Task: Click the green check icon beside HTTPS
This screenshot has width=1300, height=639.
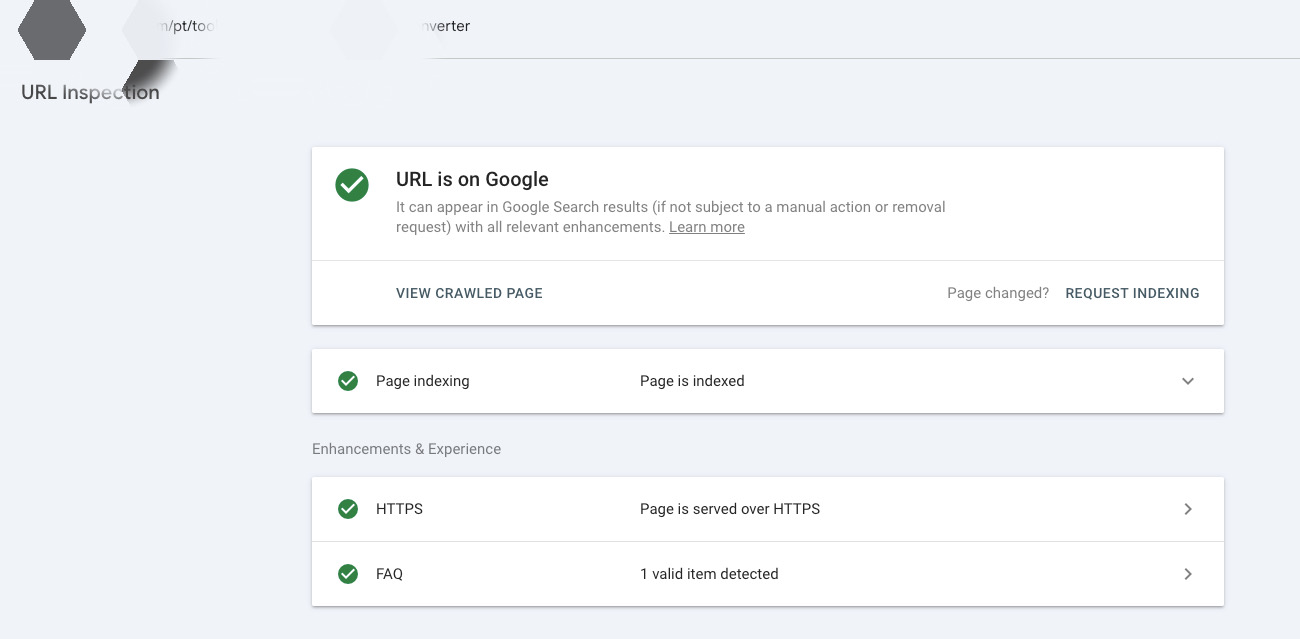Action: click(x=348, y=509)
